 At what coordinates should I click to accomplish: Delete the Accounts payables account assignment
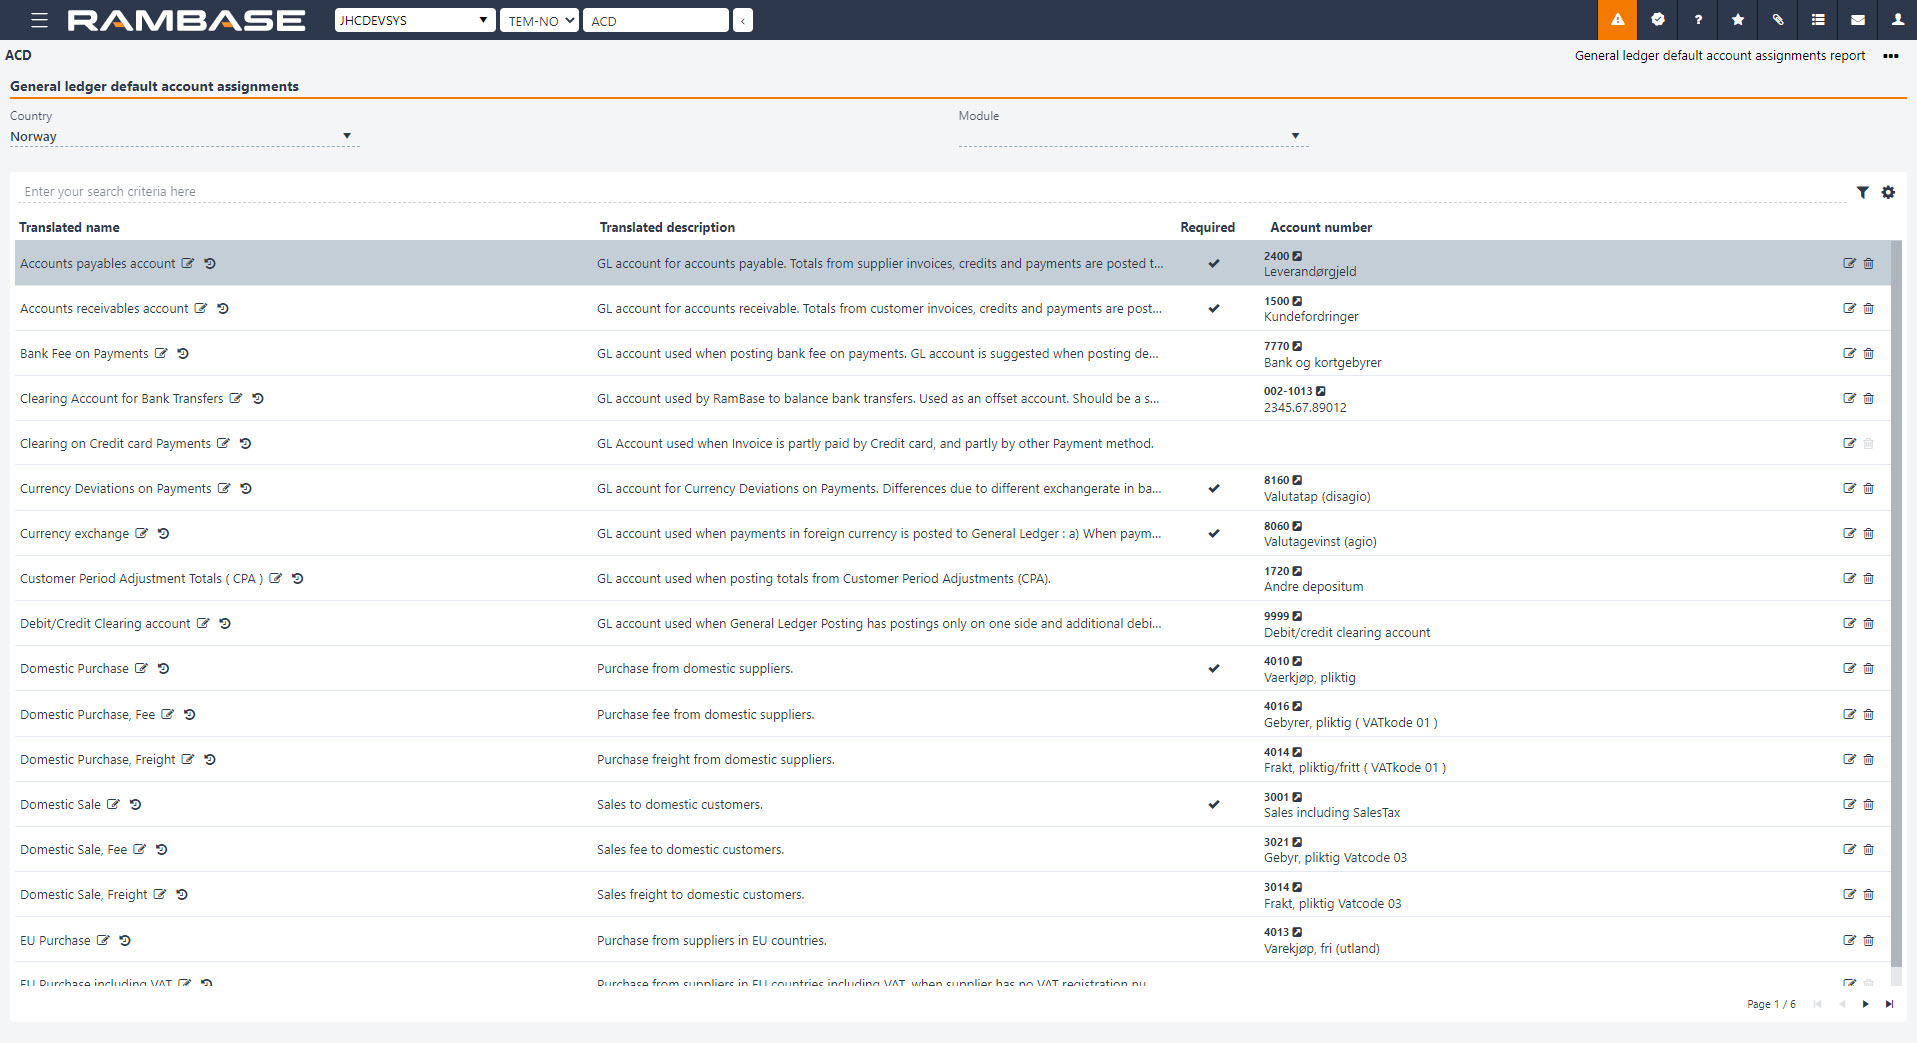click(x=1868, y=264)
